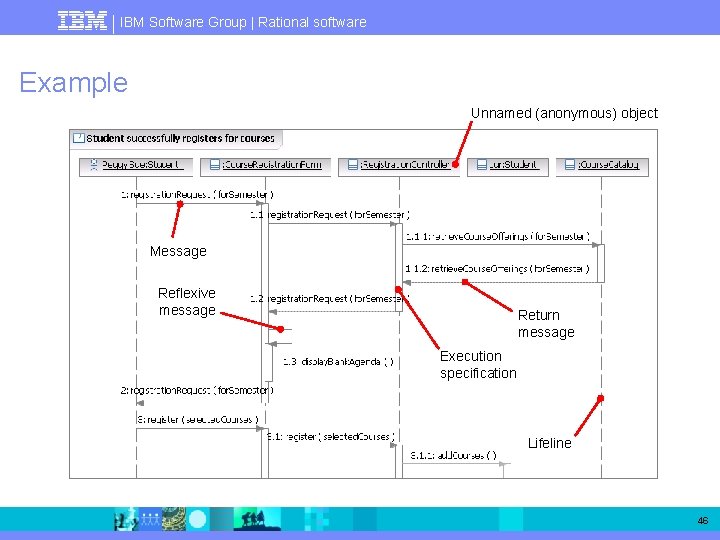Click the CourseCatalog object icon

570,165
